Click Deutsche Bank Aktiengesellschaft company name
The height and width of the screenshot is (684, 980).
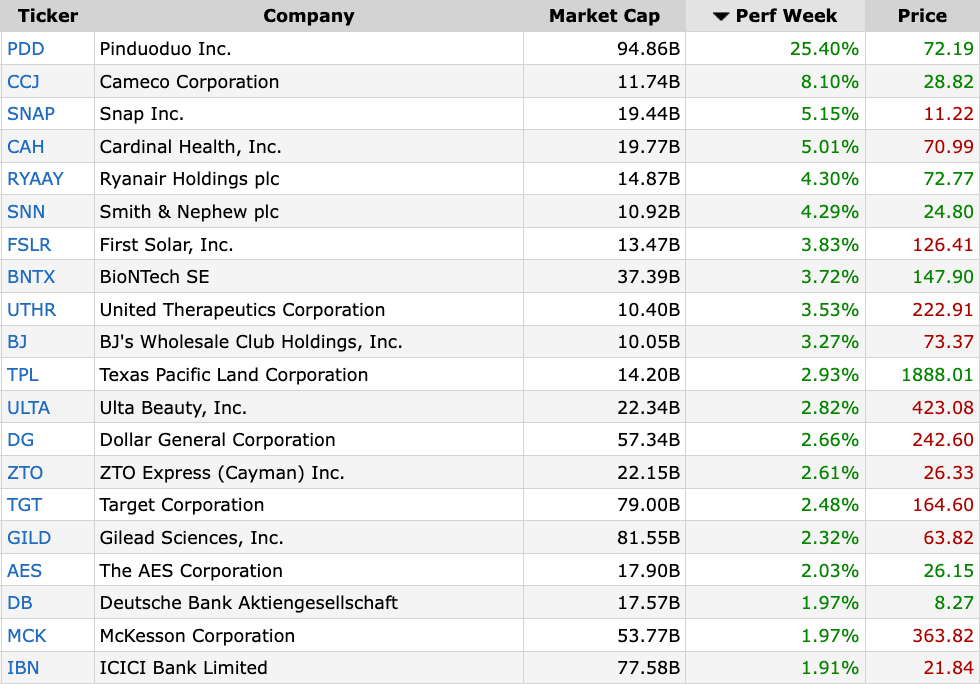coord(249,603)
